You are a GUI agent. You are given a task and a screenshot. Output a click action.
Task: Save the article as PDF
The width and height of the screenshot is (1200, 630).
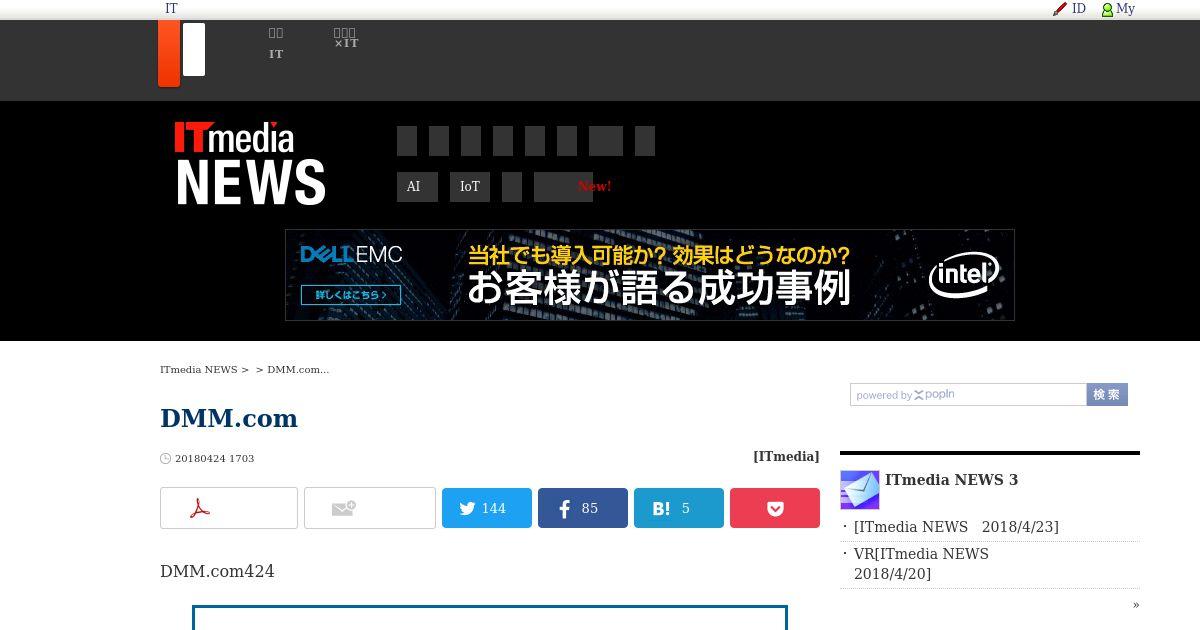(x=229, y=508)
